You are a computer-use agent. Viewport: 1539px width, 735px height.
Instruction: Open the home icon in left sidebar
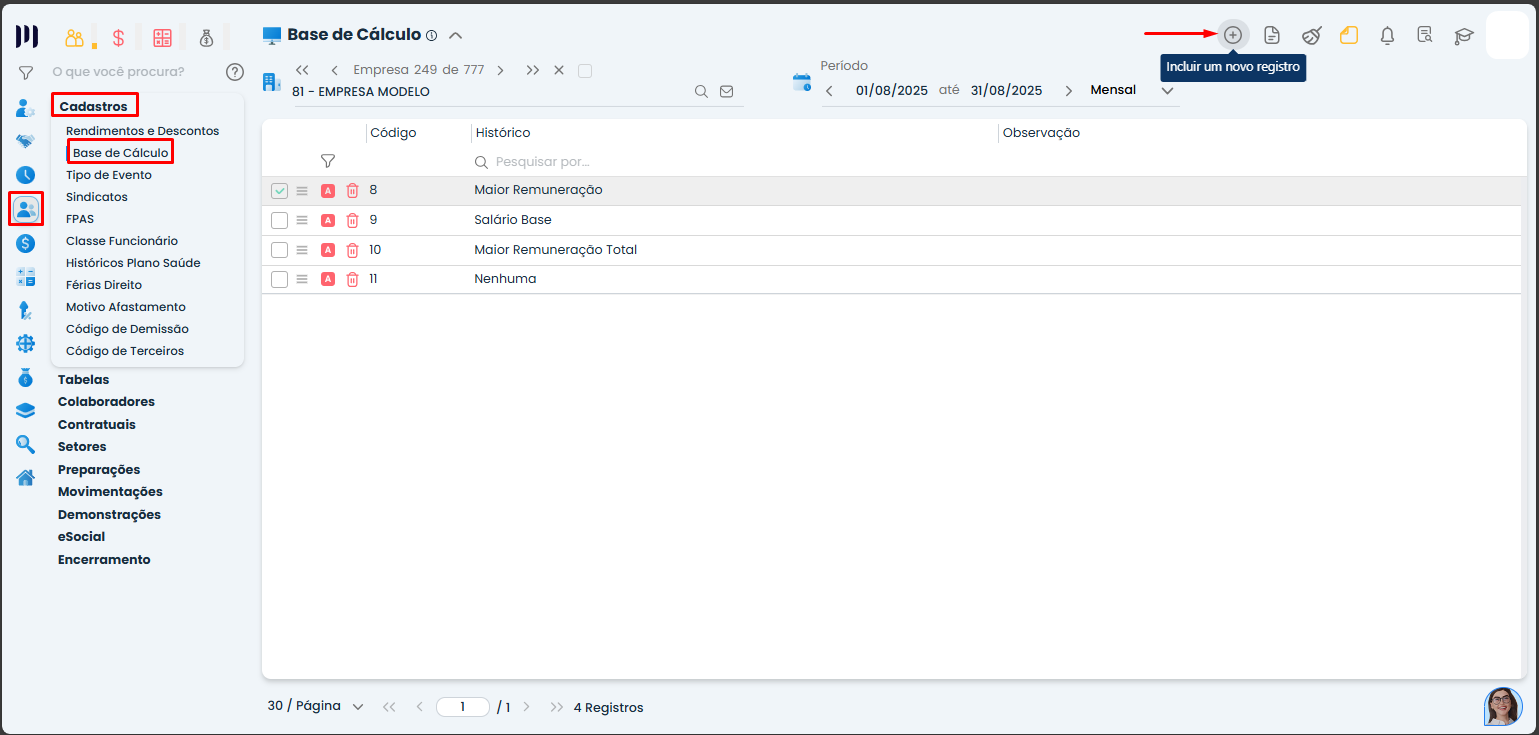(x=26, y=477)
